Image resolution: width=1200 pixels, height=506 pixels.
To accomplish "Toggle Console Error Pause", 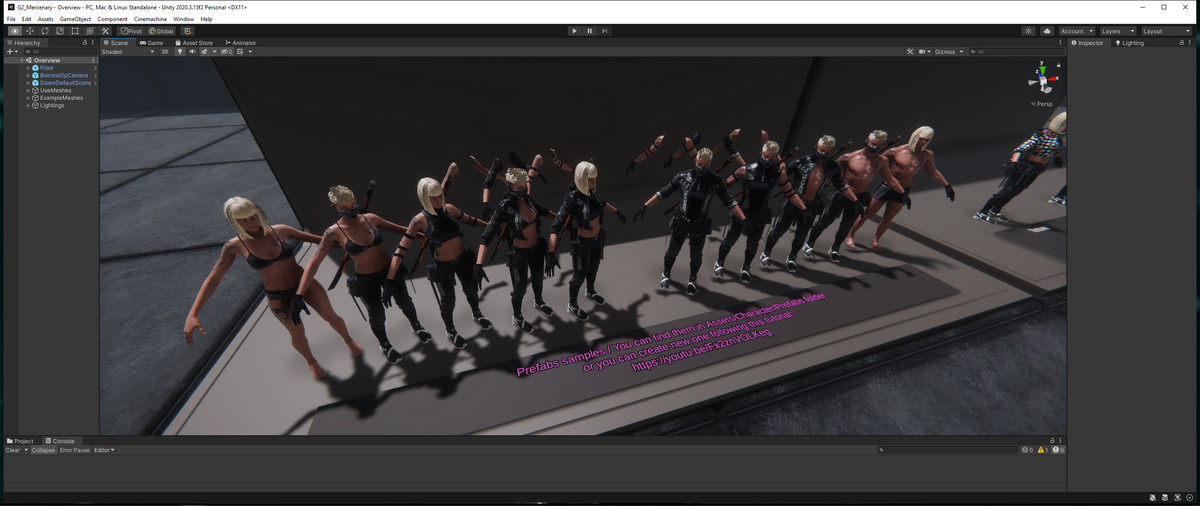I will 75,450.
